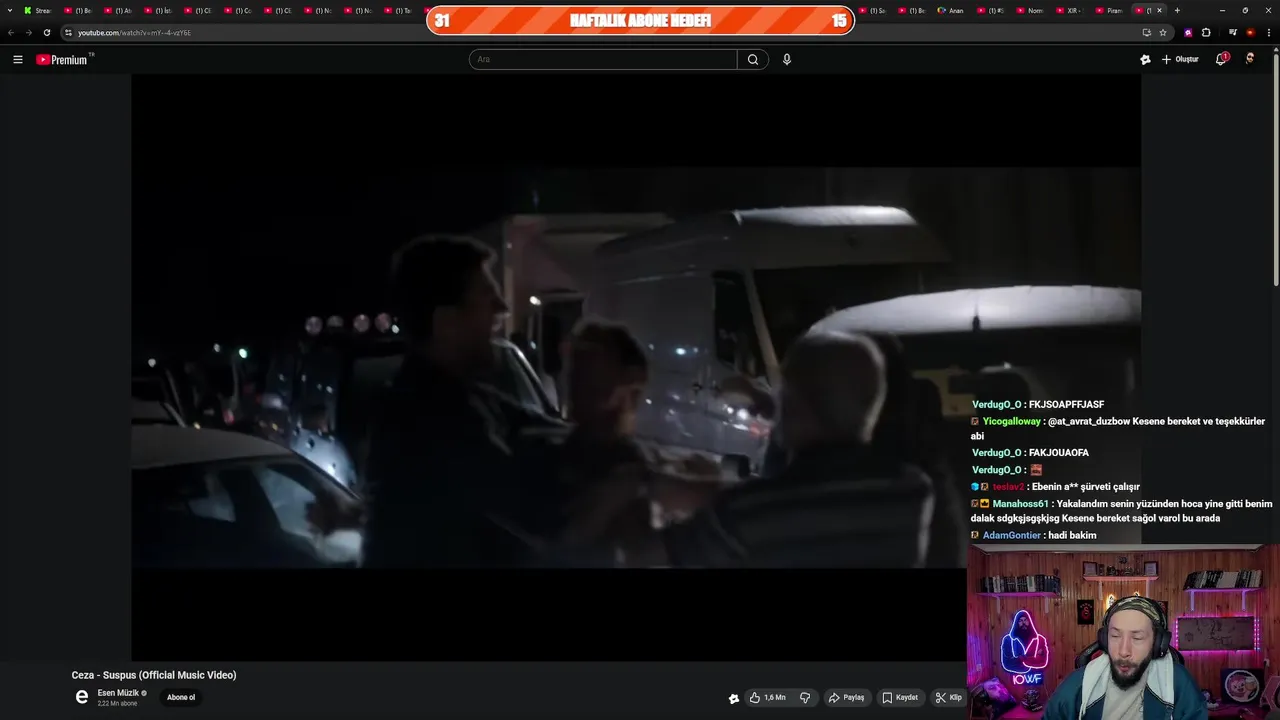
Task: Switch to the Anan tab
Action: tap(951, 10)
